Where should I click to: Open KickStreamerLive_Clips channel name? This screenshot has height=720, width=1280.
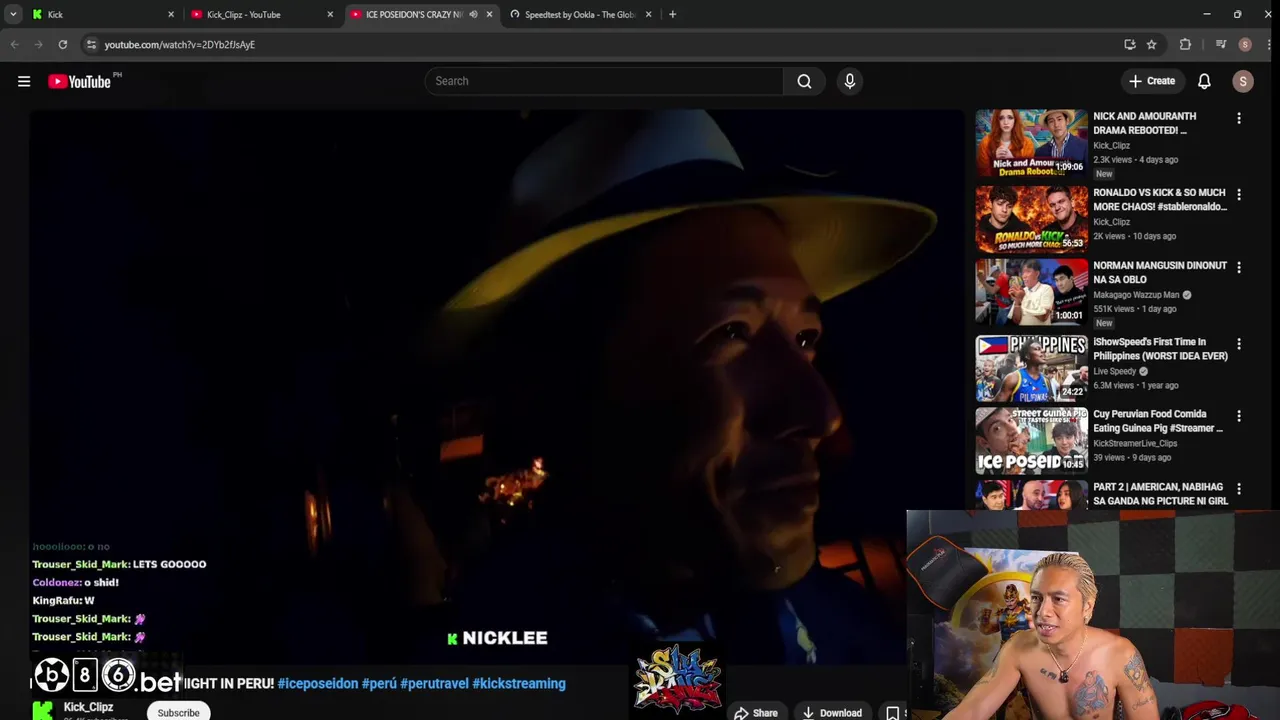1135,443
